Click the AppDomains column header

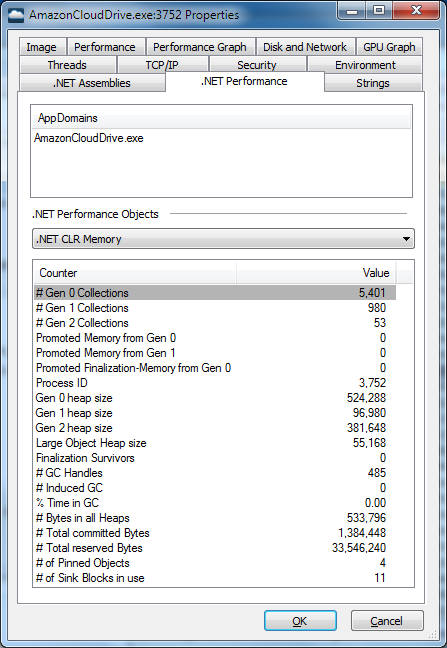click(x=221, y=118)
